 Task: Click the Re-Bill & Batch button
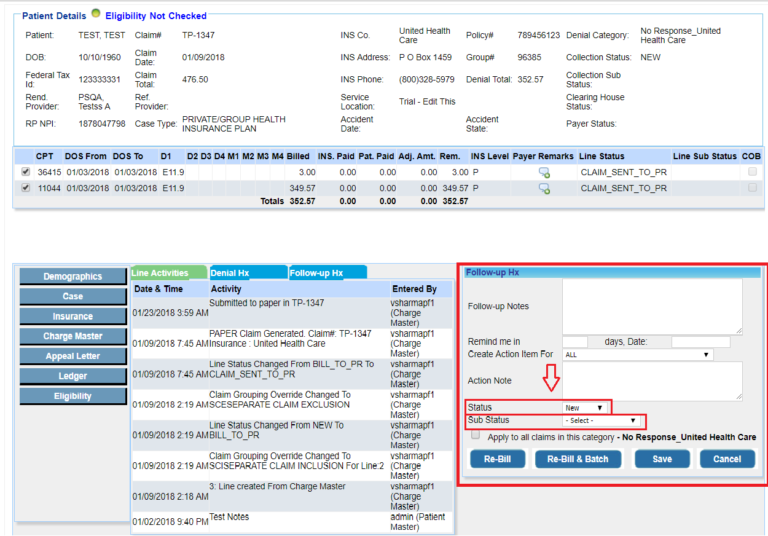tap(578, 459)
